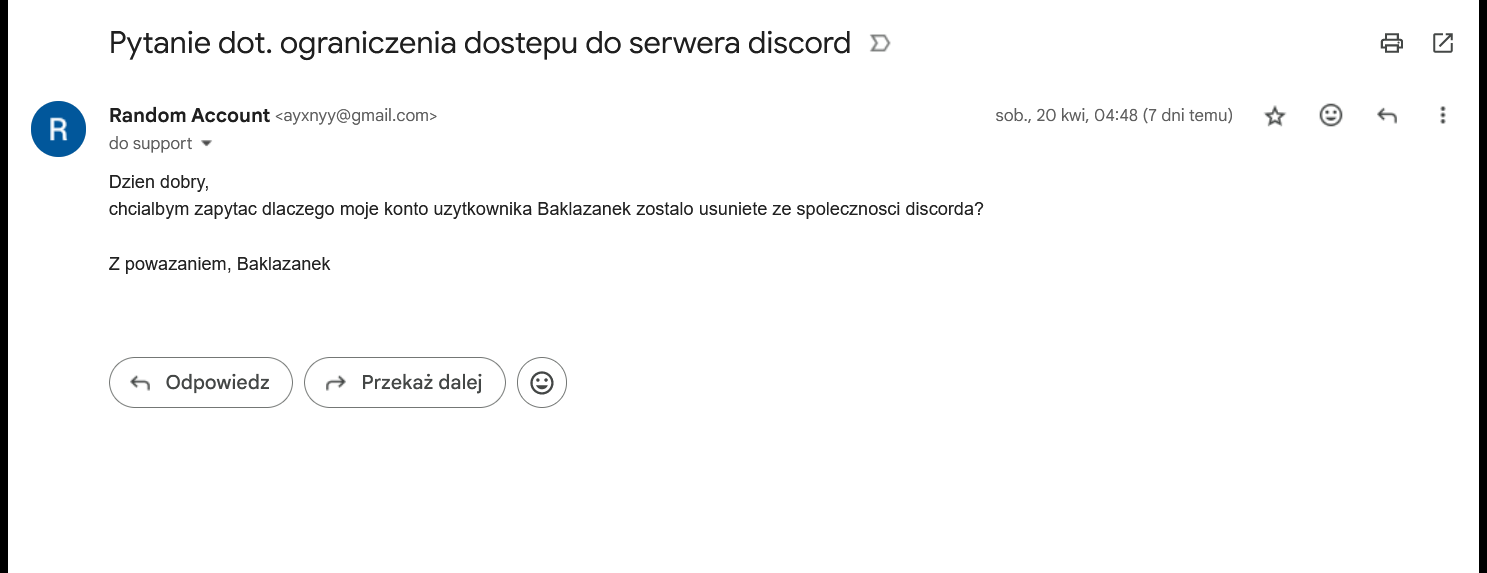
Task: Click the Odpowiedz reply button
Action: tap(200, 382)
